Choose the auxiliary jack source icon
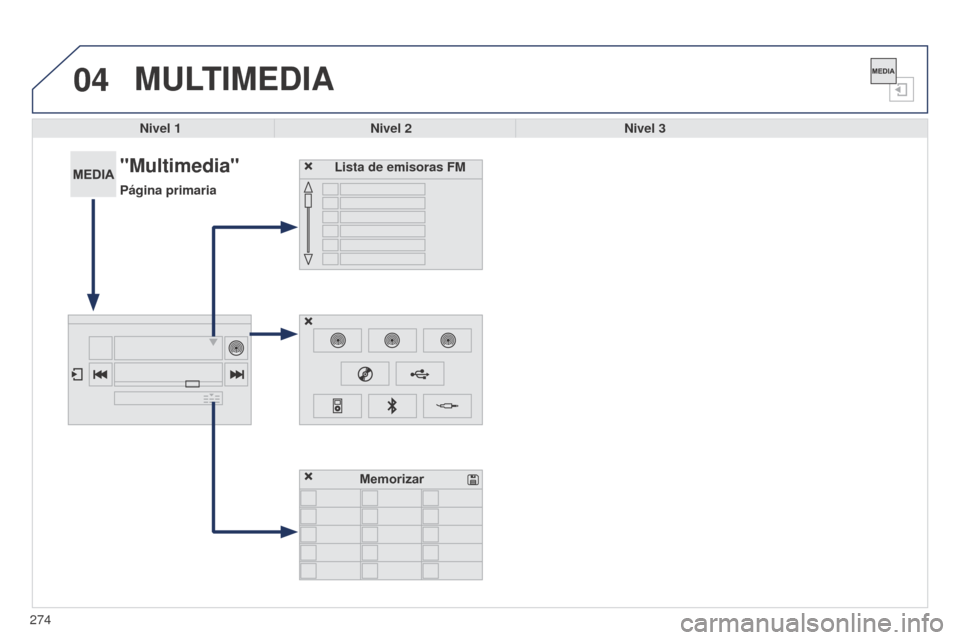This screenshot has height=640, width=960. click(x=448, y=406)
